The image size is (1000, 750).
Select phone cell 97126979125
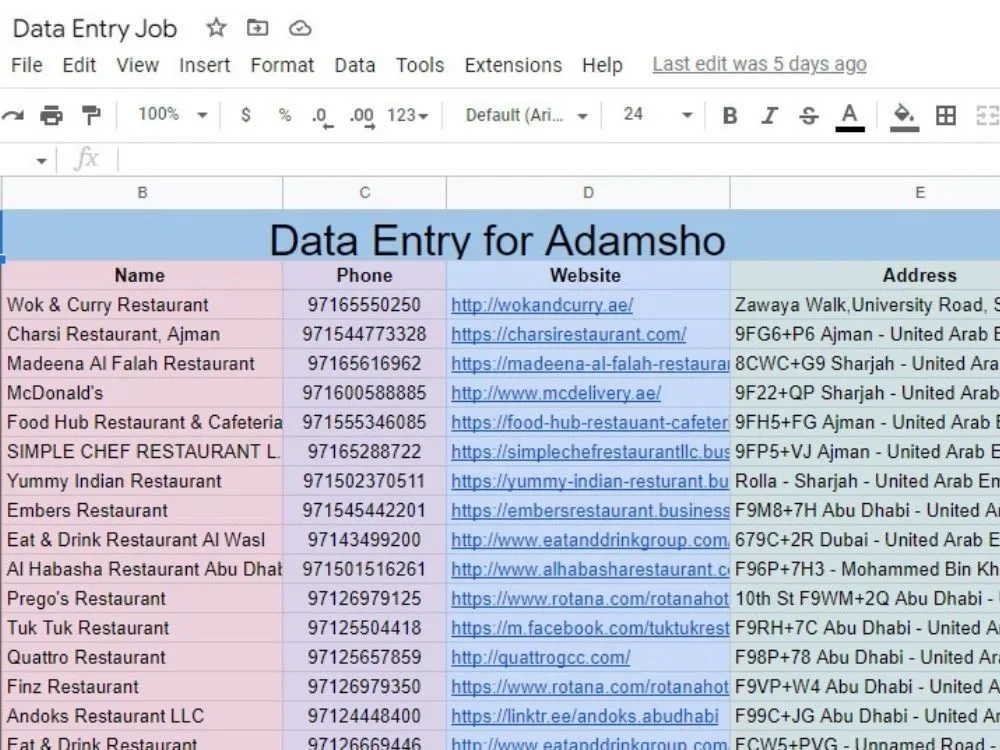[x=364, y=598]
